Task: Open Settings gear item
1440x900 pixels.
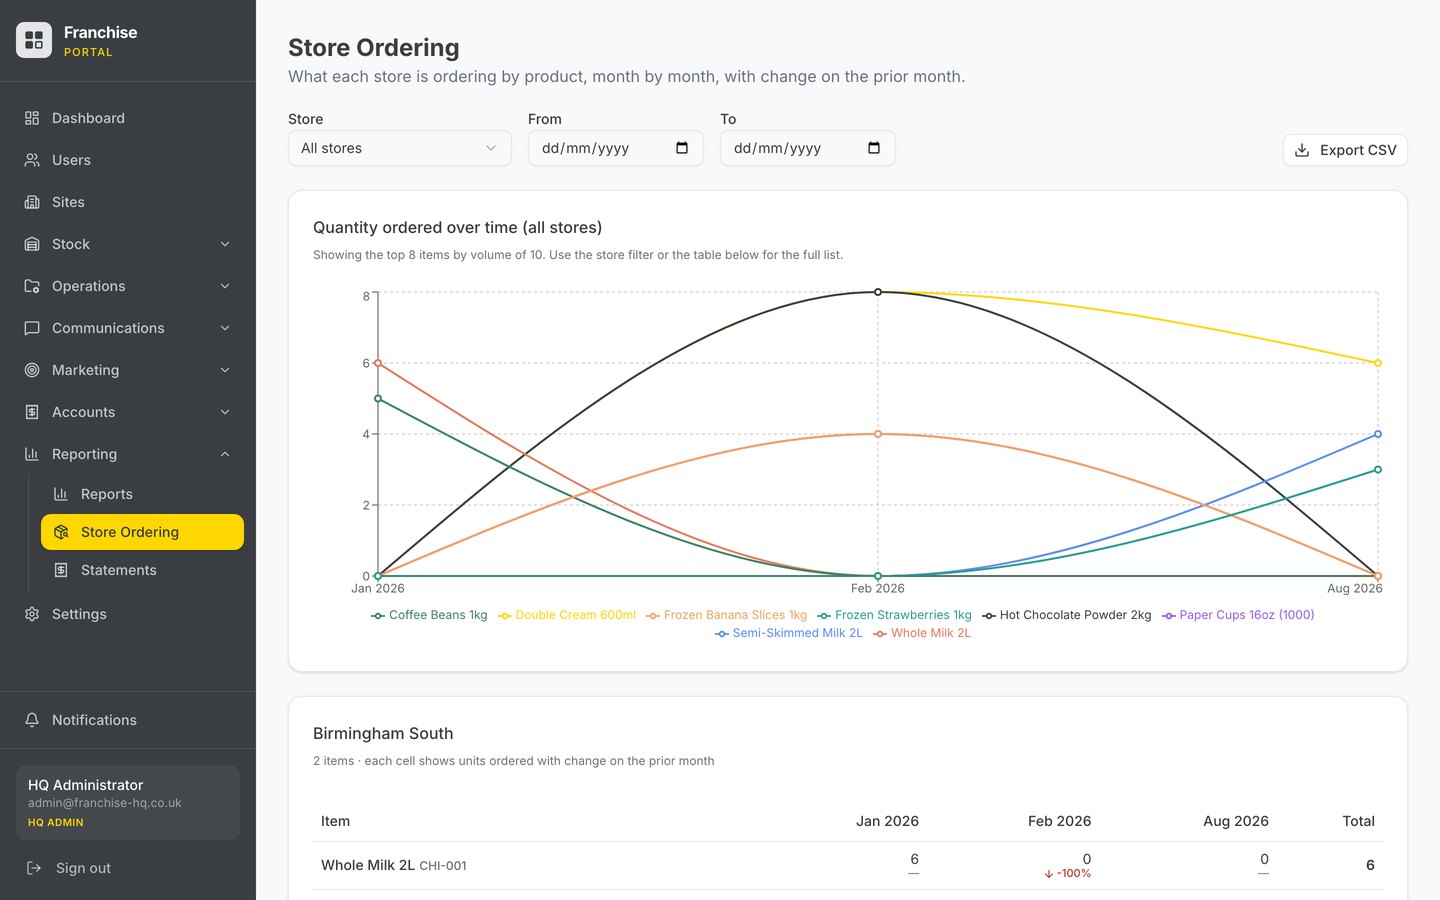Action: tap(128, 614)
